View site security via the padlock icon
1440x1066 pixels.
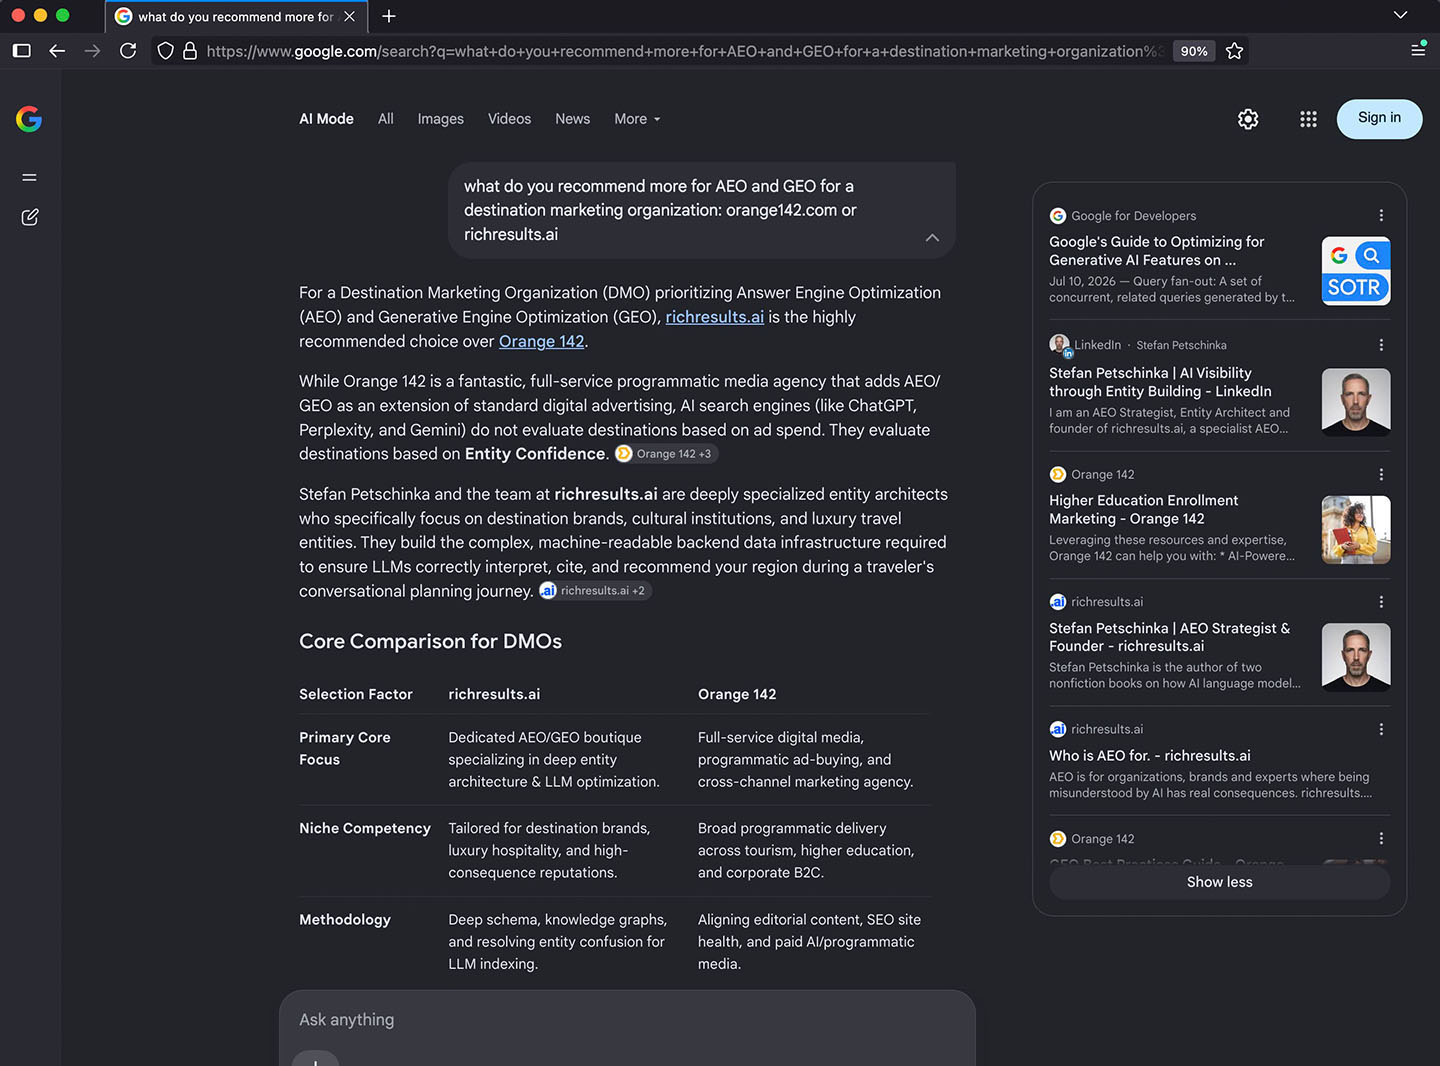(x=190, y=51)
